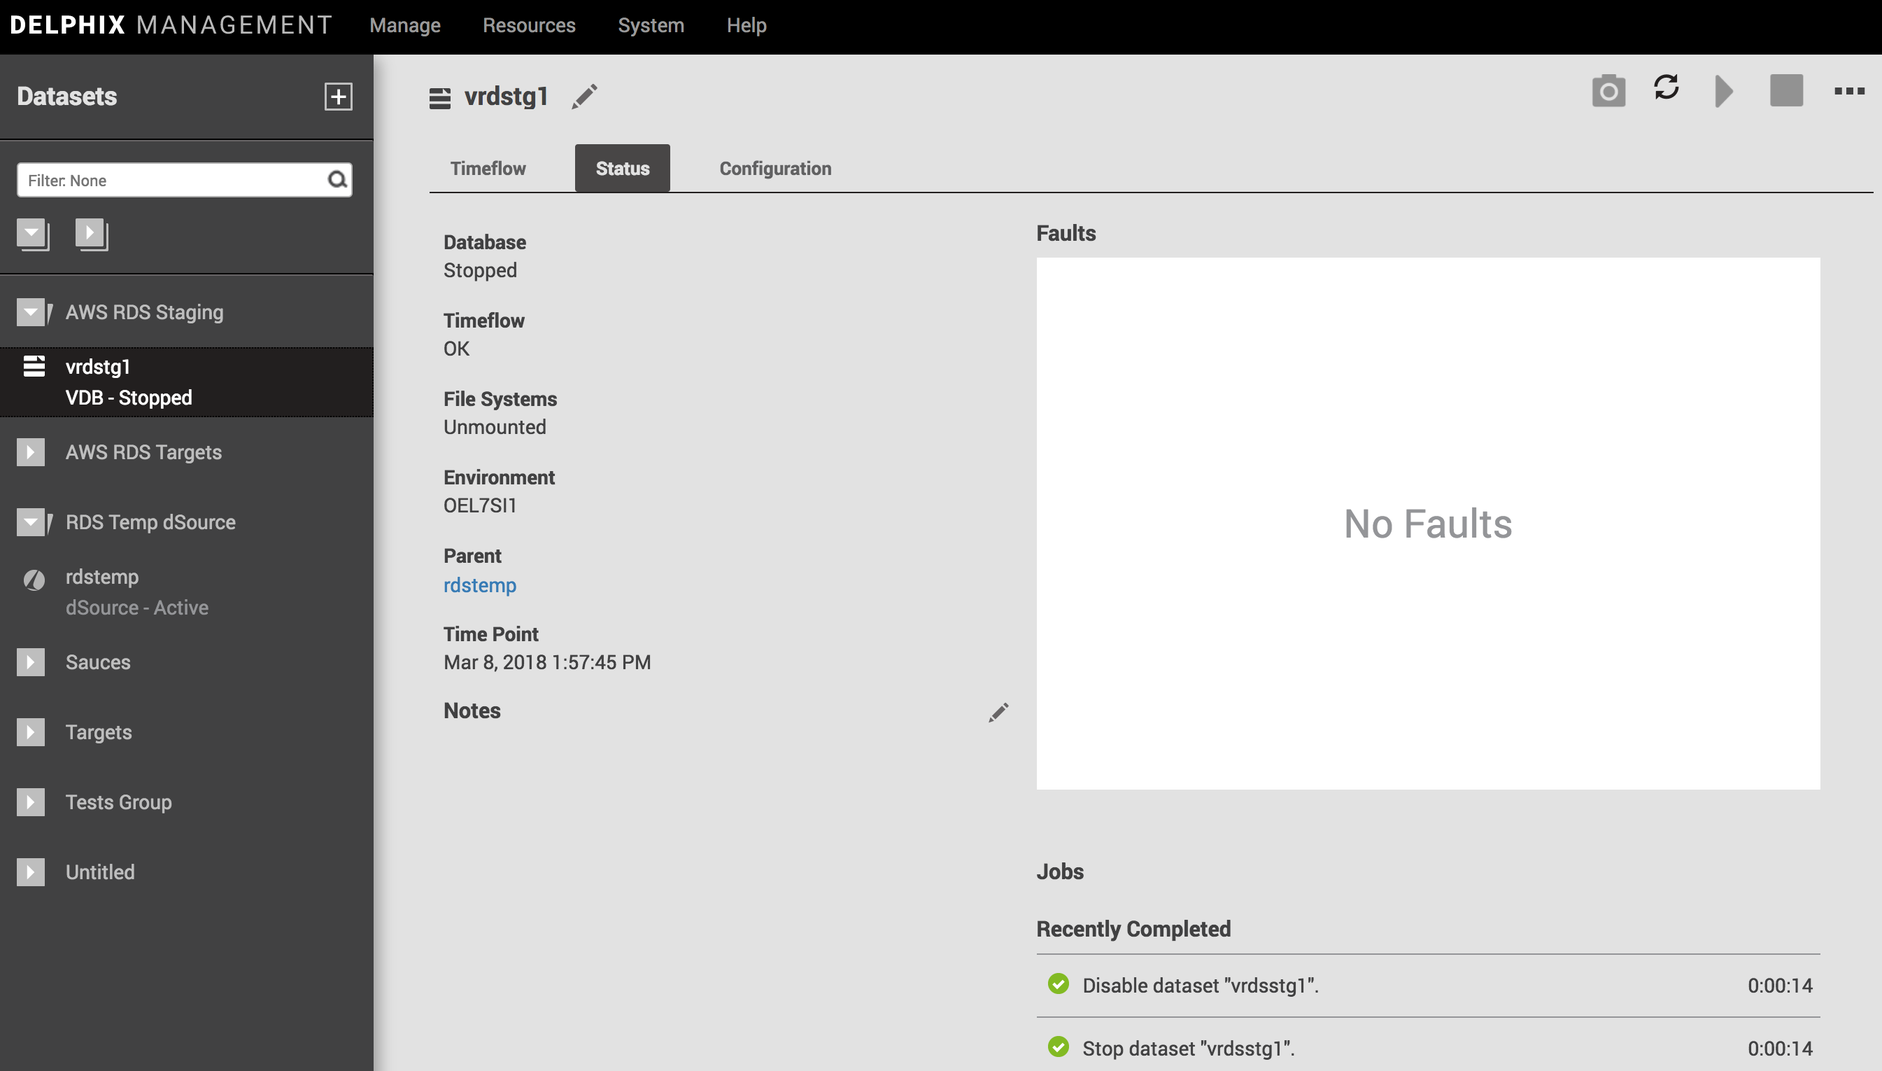Open the Resources menu
Screen dimensions: 1882x1071
(529, 26)
